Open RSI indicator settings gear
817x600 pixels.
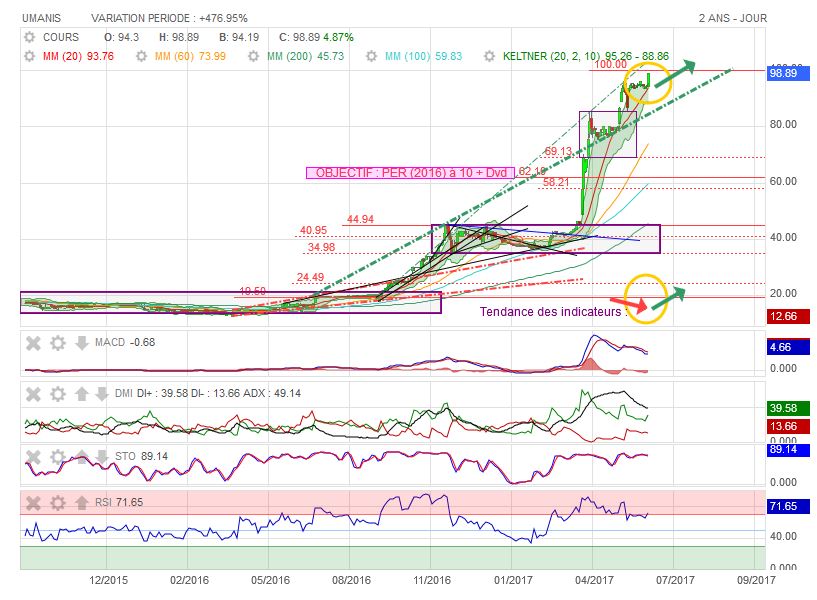coord(58,503)
